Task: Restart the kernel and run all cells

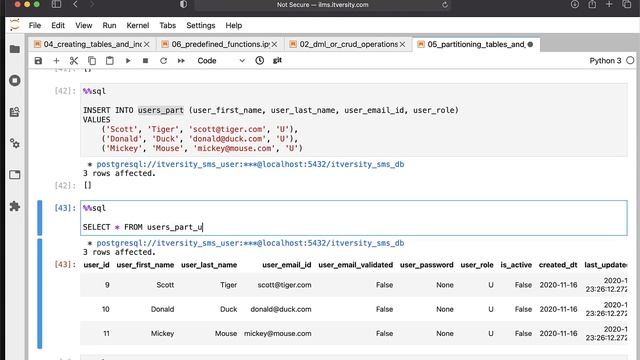Action: (x=181, y=61)
